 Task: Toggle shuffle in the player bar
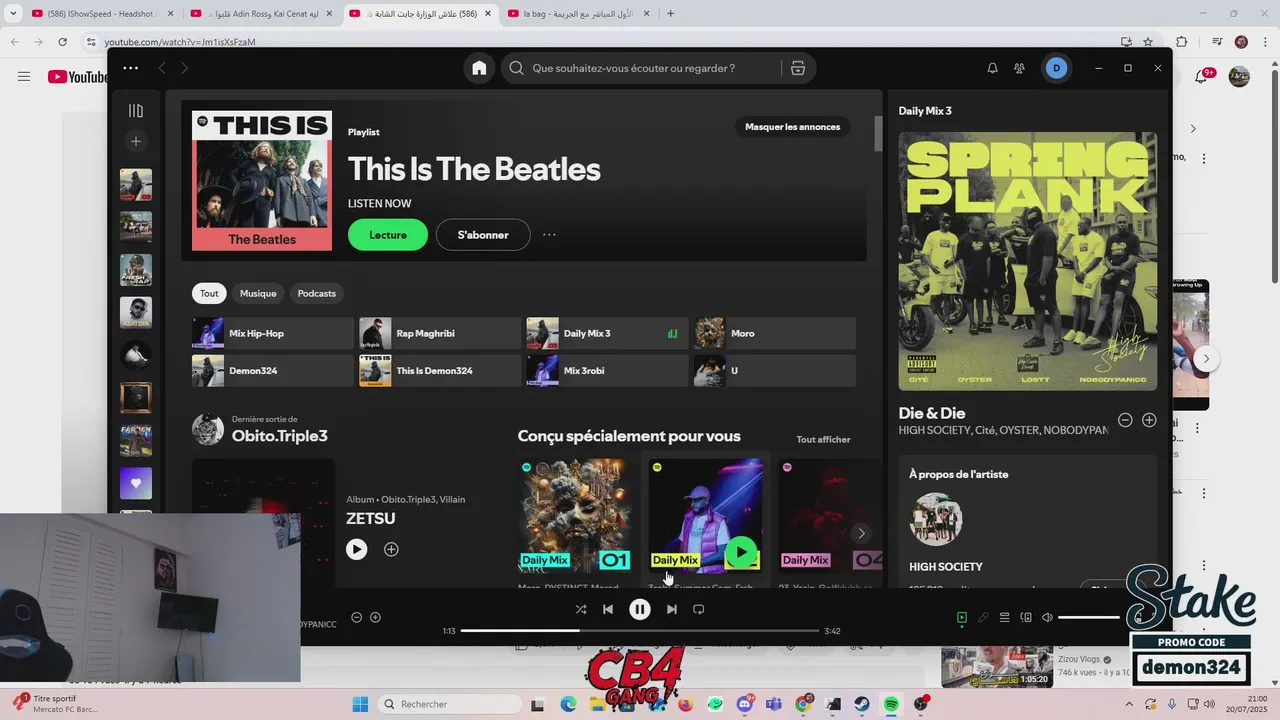pyautogui.click(x=581, y=609)
